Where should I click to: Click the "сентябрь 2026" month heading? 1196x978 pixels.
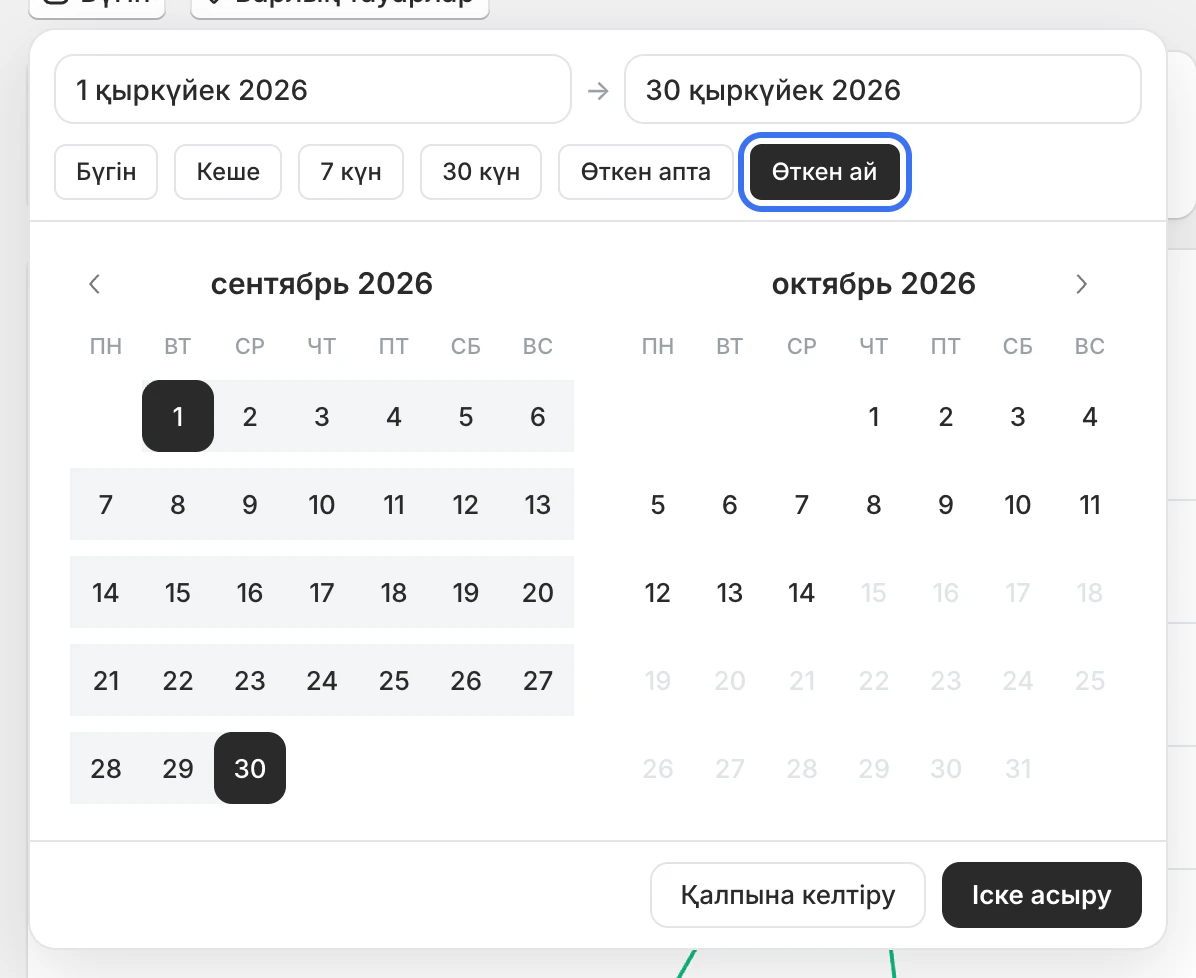322,284
